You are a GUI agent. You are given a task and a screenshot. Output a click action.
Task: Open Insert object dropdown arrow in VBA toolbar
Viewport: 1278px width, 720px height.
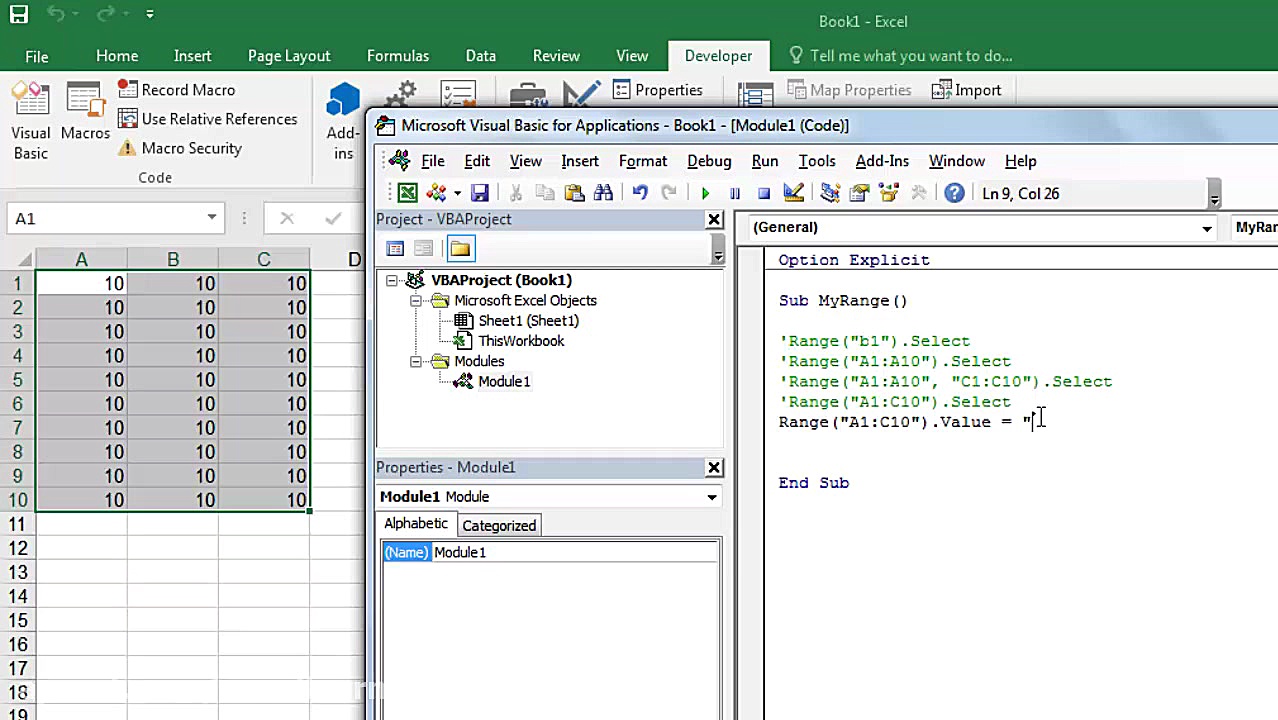(457, 193)
